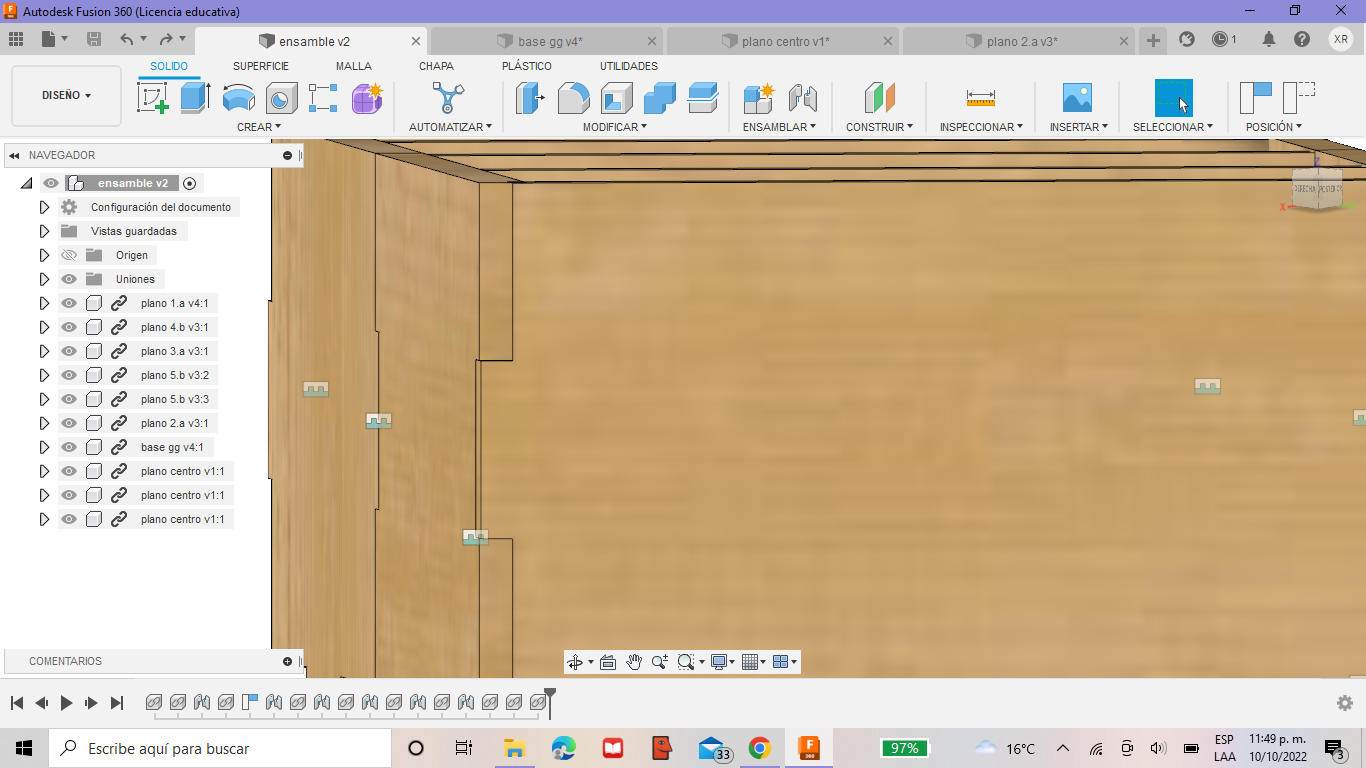Undo the last action
Screen dimensions: 1366x768
tap(126, 39)
